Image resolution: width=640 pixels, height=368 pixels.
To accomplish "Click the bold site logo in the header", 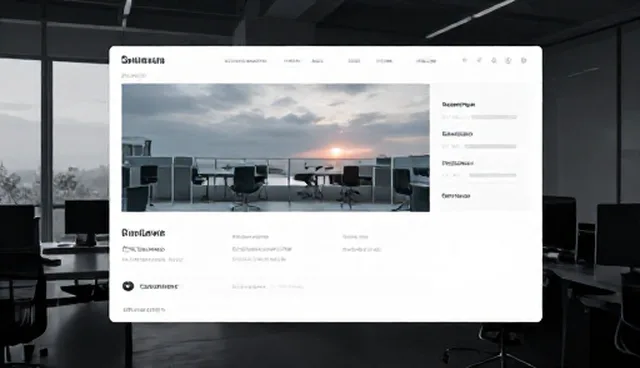I will [143, 60].
